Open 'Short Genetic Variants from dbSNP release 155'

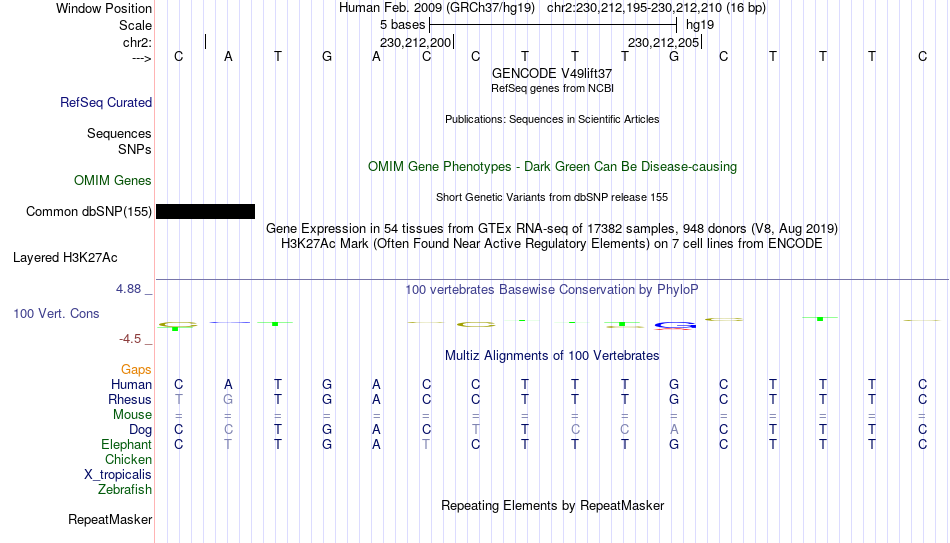pyautogui.click(x=552, y=198)
